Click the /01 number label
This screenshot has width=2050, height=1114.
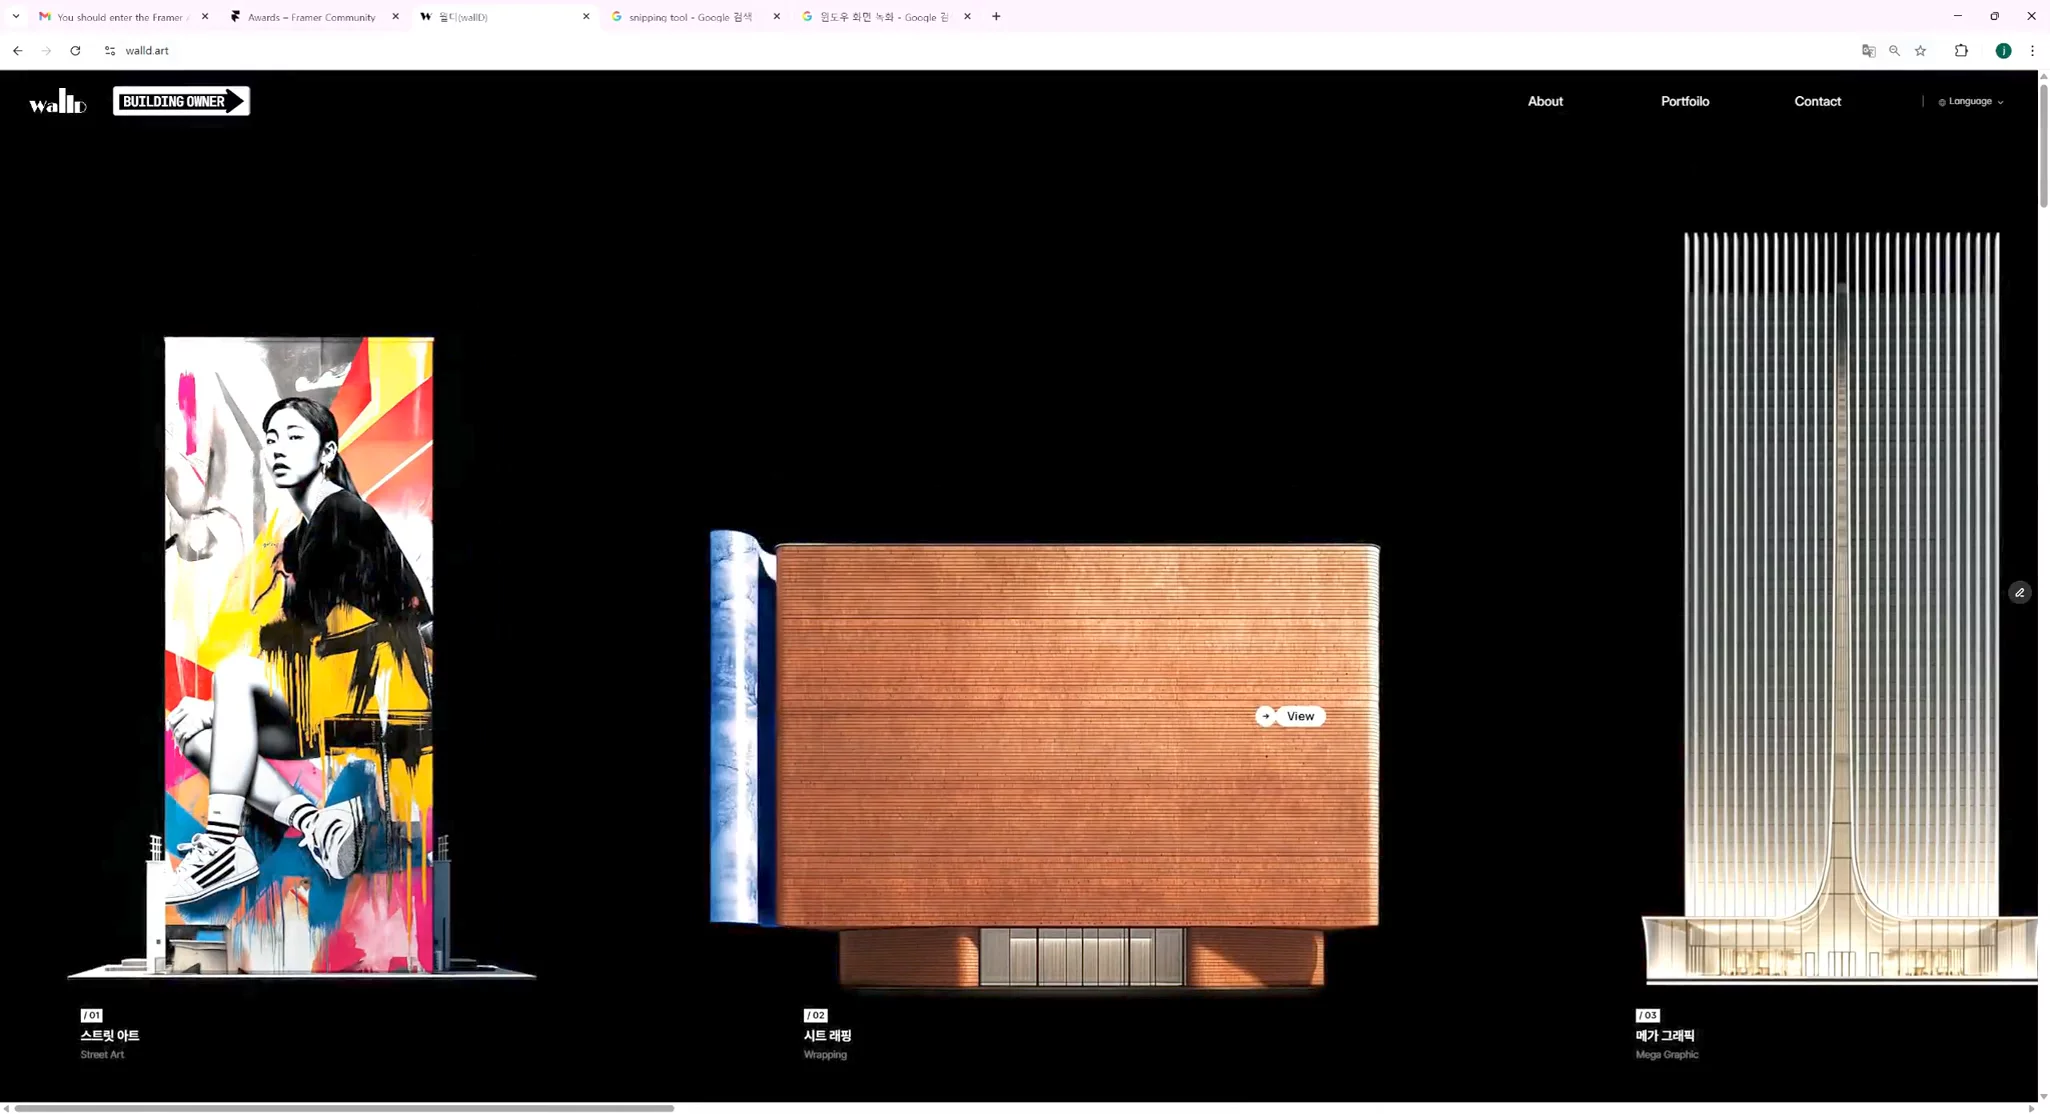92,1015
